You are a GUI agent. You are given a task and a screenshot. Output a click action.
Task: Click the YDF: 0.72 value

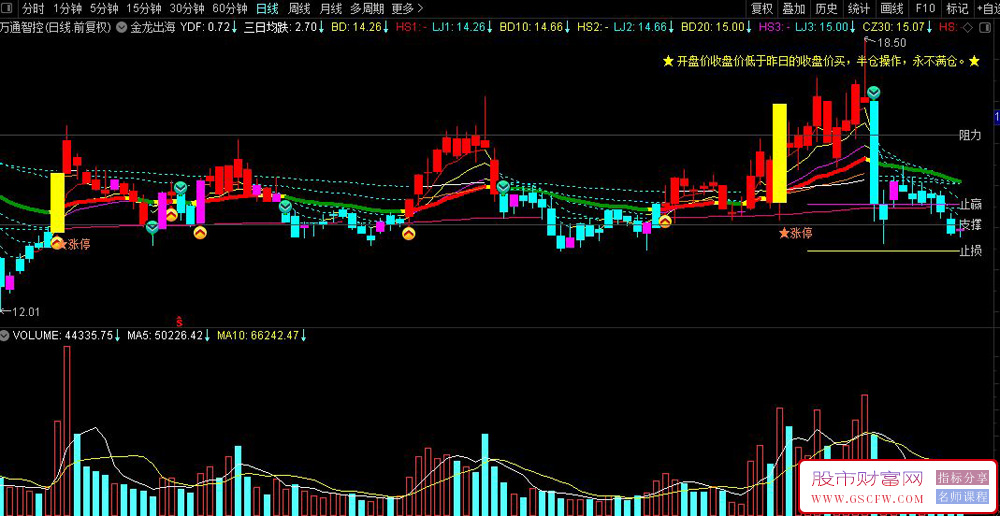click(x=209, y=27)
